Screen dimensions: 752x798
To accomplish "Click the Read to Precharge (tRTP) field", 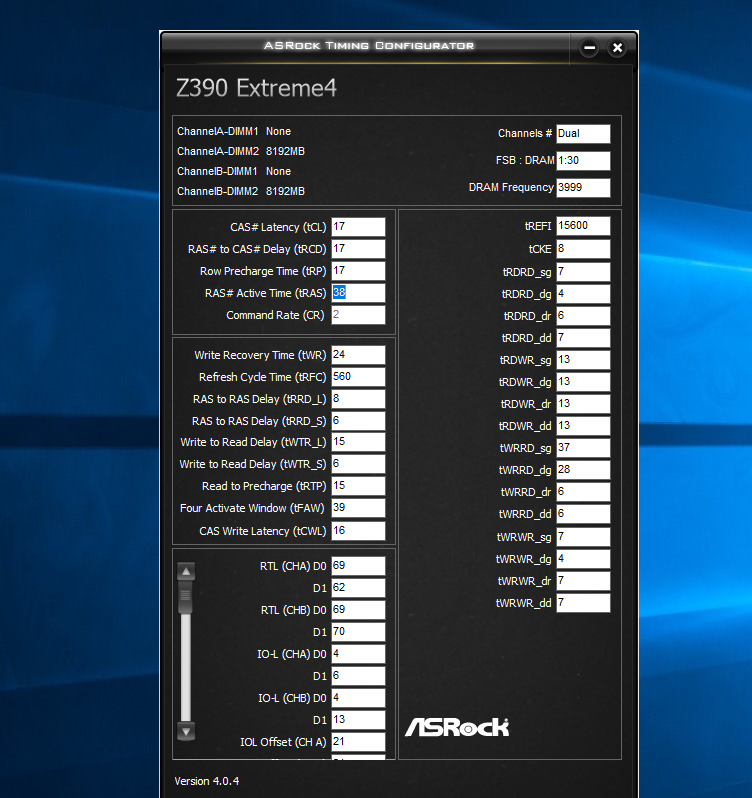I will 358,486.
